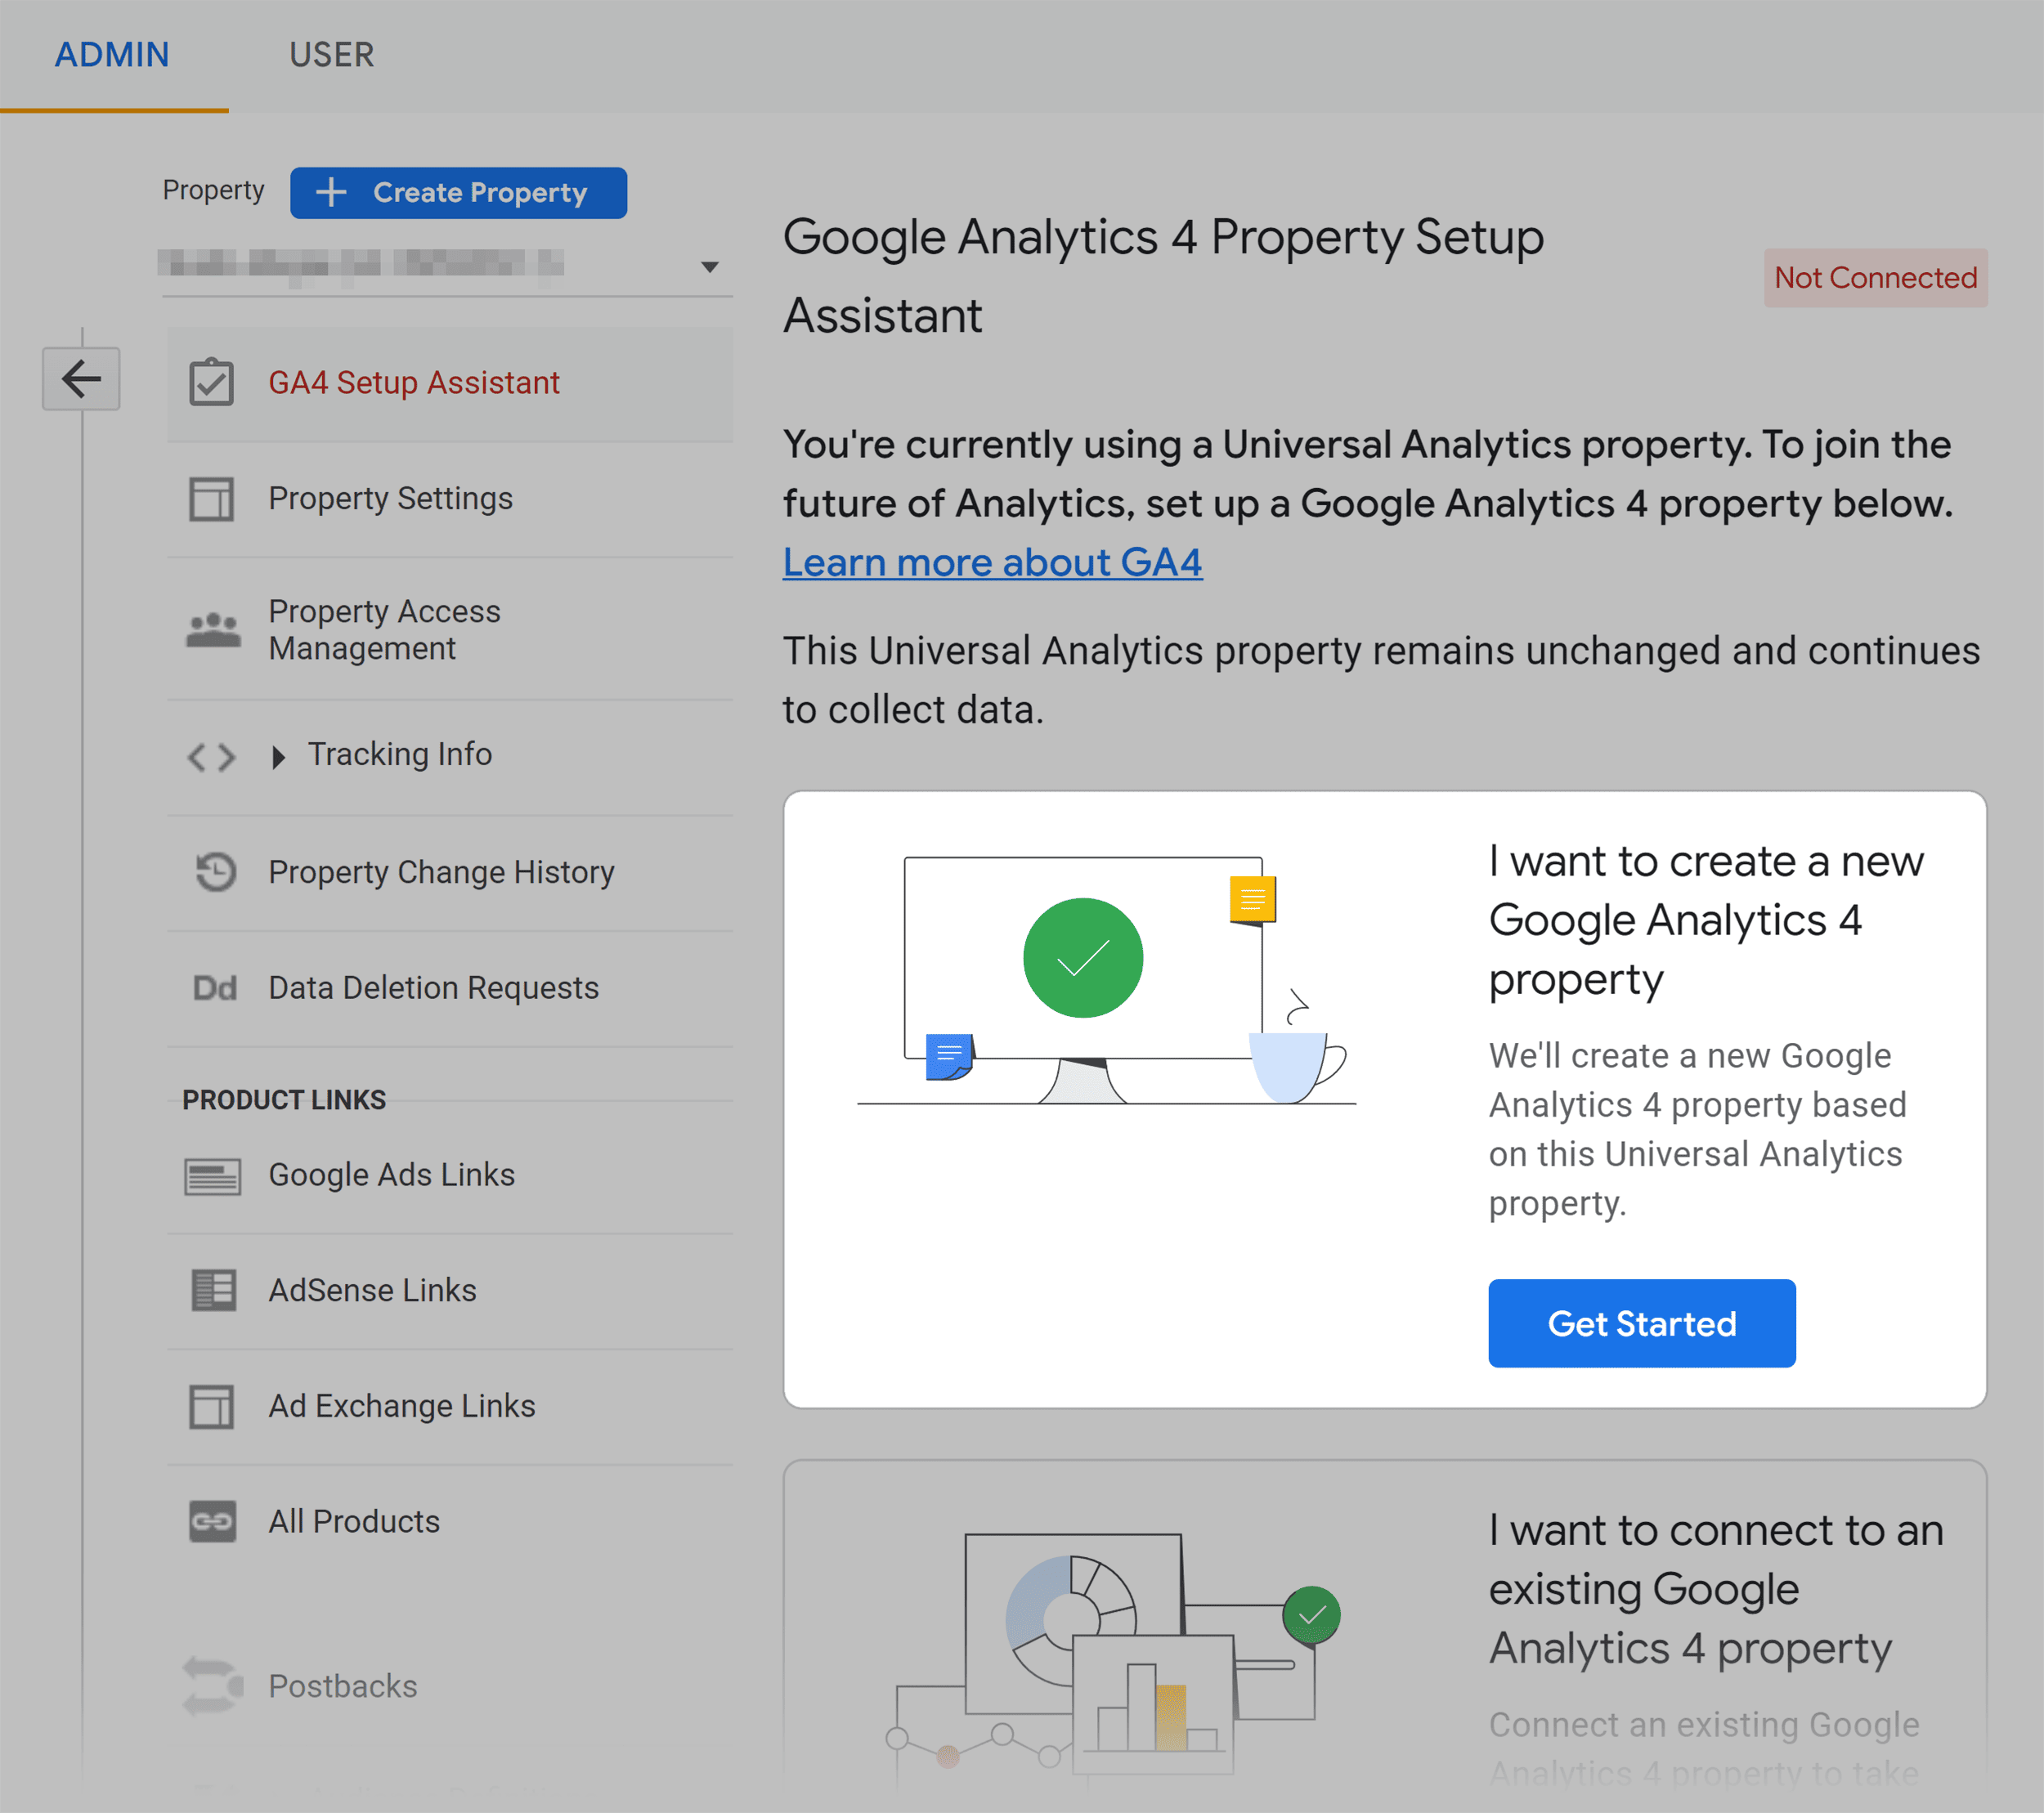The image size is (2044, 1813).
Task: Click the PRODUCT LINKS section heading
Action: (x=284, y=1100)
